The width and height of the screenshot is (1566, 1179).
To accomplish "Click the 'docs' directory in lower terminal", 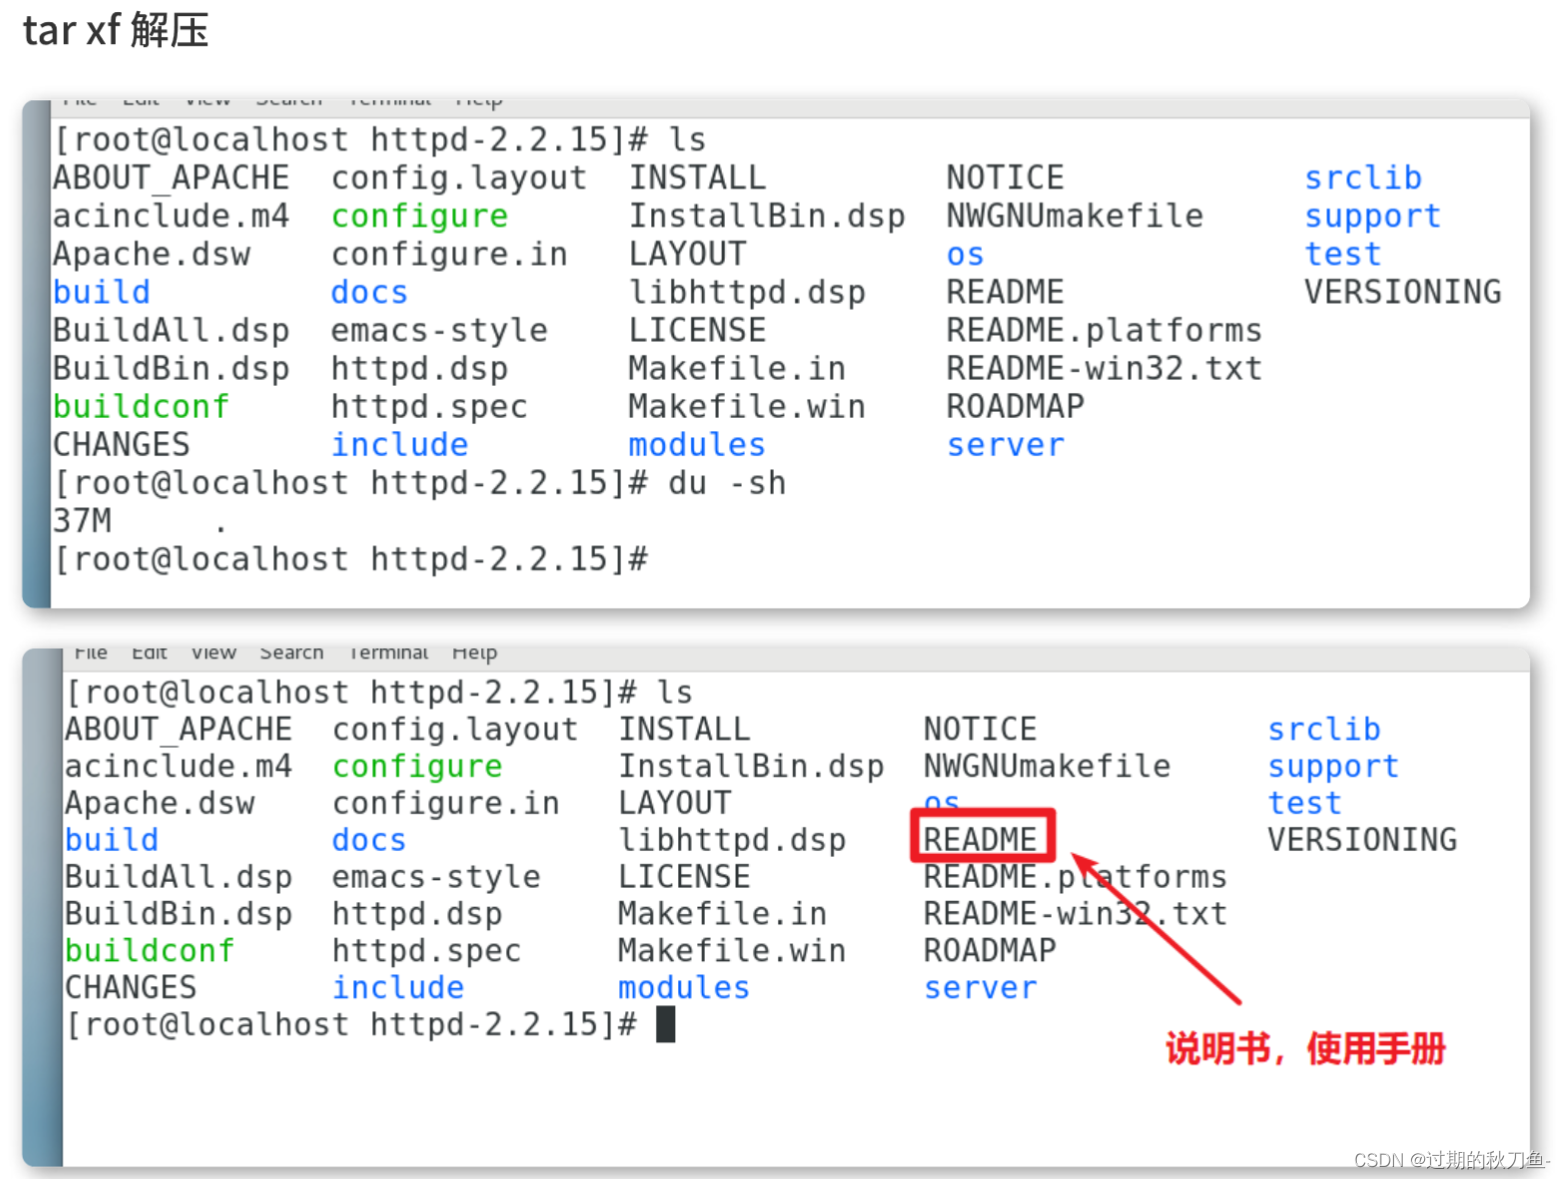I will (x=369, y=840).
